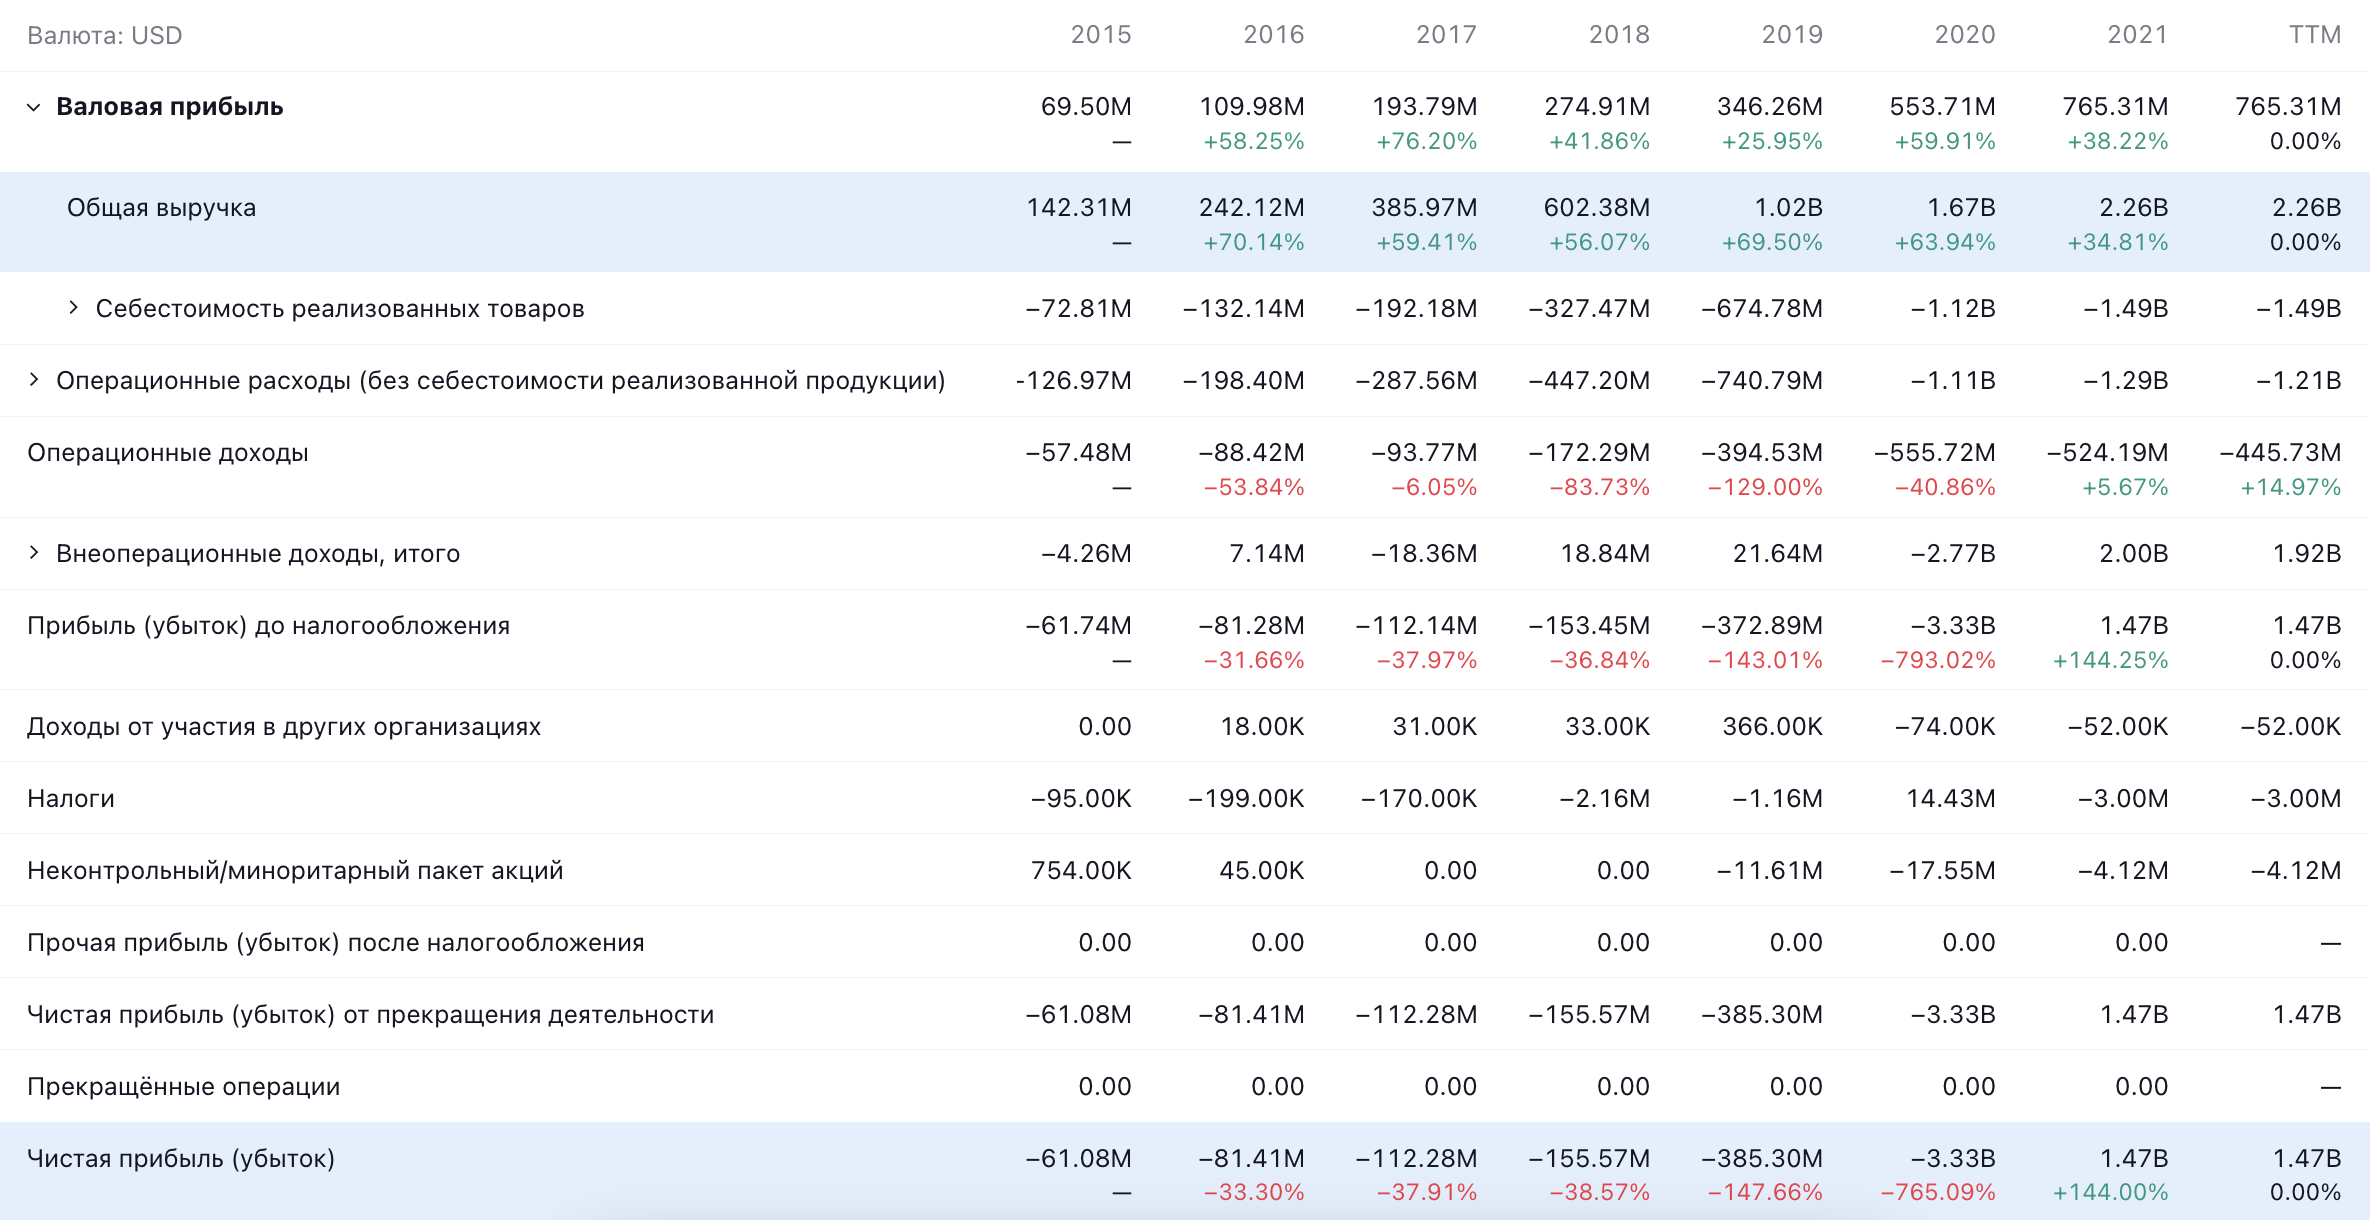Click non-operating income value 7.14M

point(1267,554)
